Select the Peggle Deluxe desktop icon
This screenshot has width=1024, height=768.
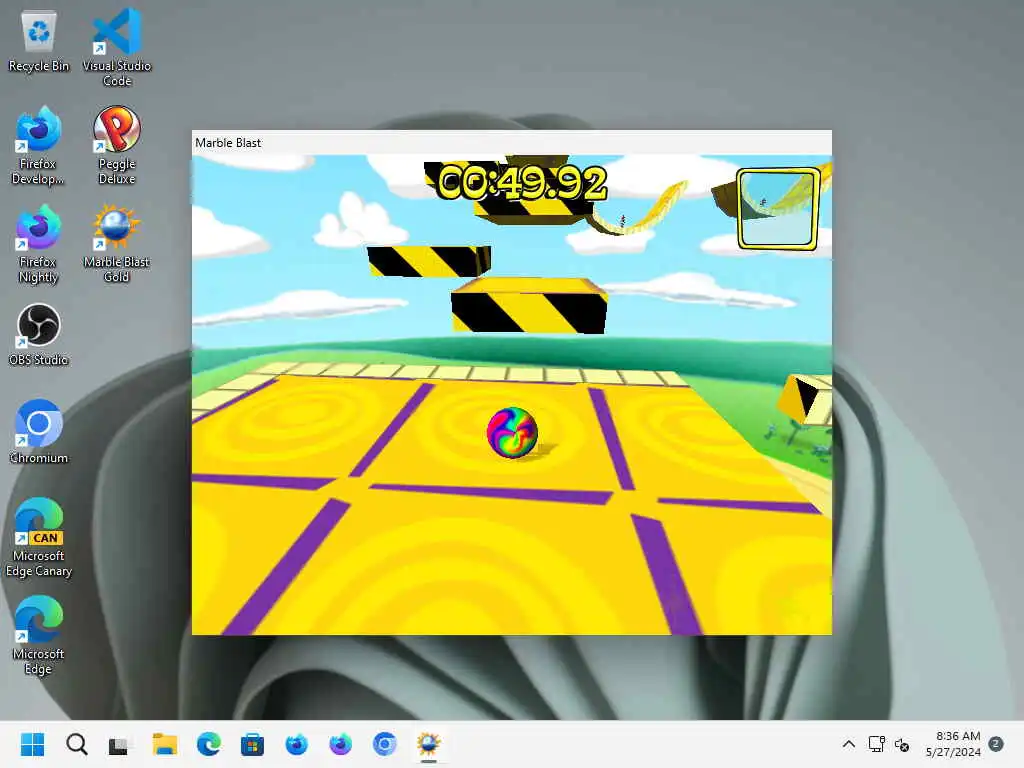click(117, 145)
